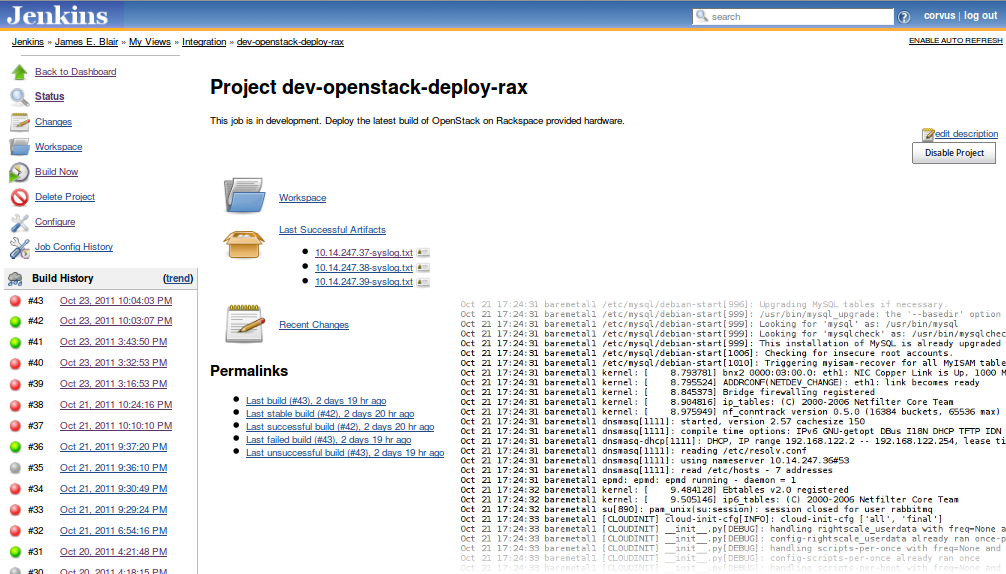Click the large Workspace folder icon
Viewport: 1006px width, 574px height.
click(244, 196)
